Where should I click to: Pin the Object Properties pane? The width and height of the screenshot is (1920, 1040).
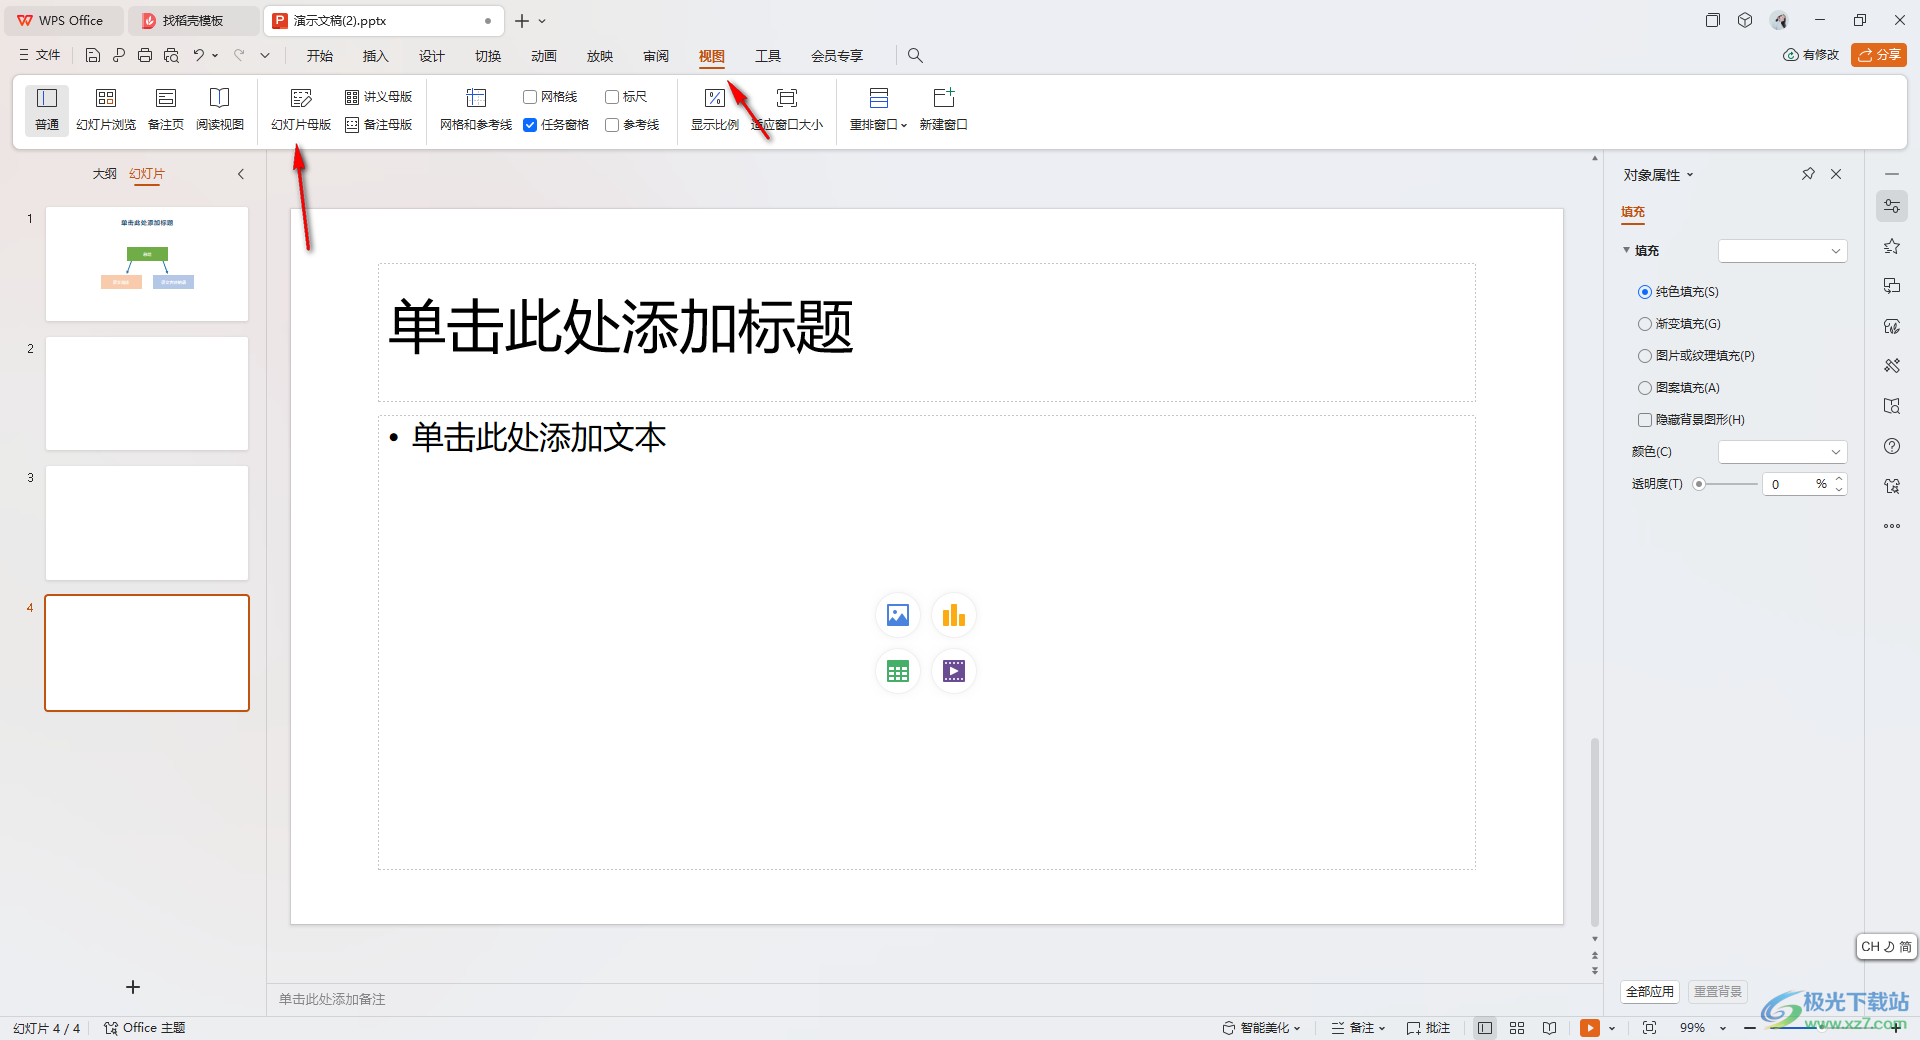coord(1808,174)
